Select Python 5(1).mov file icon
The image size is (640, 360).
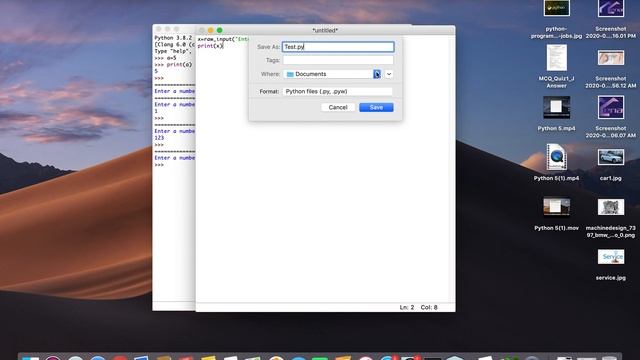tap(556, 207)
